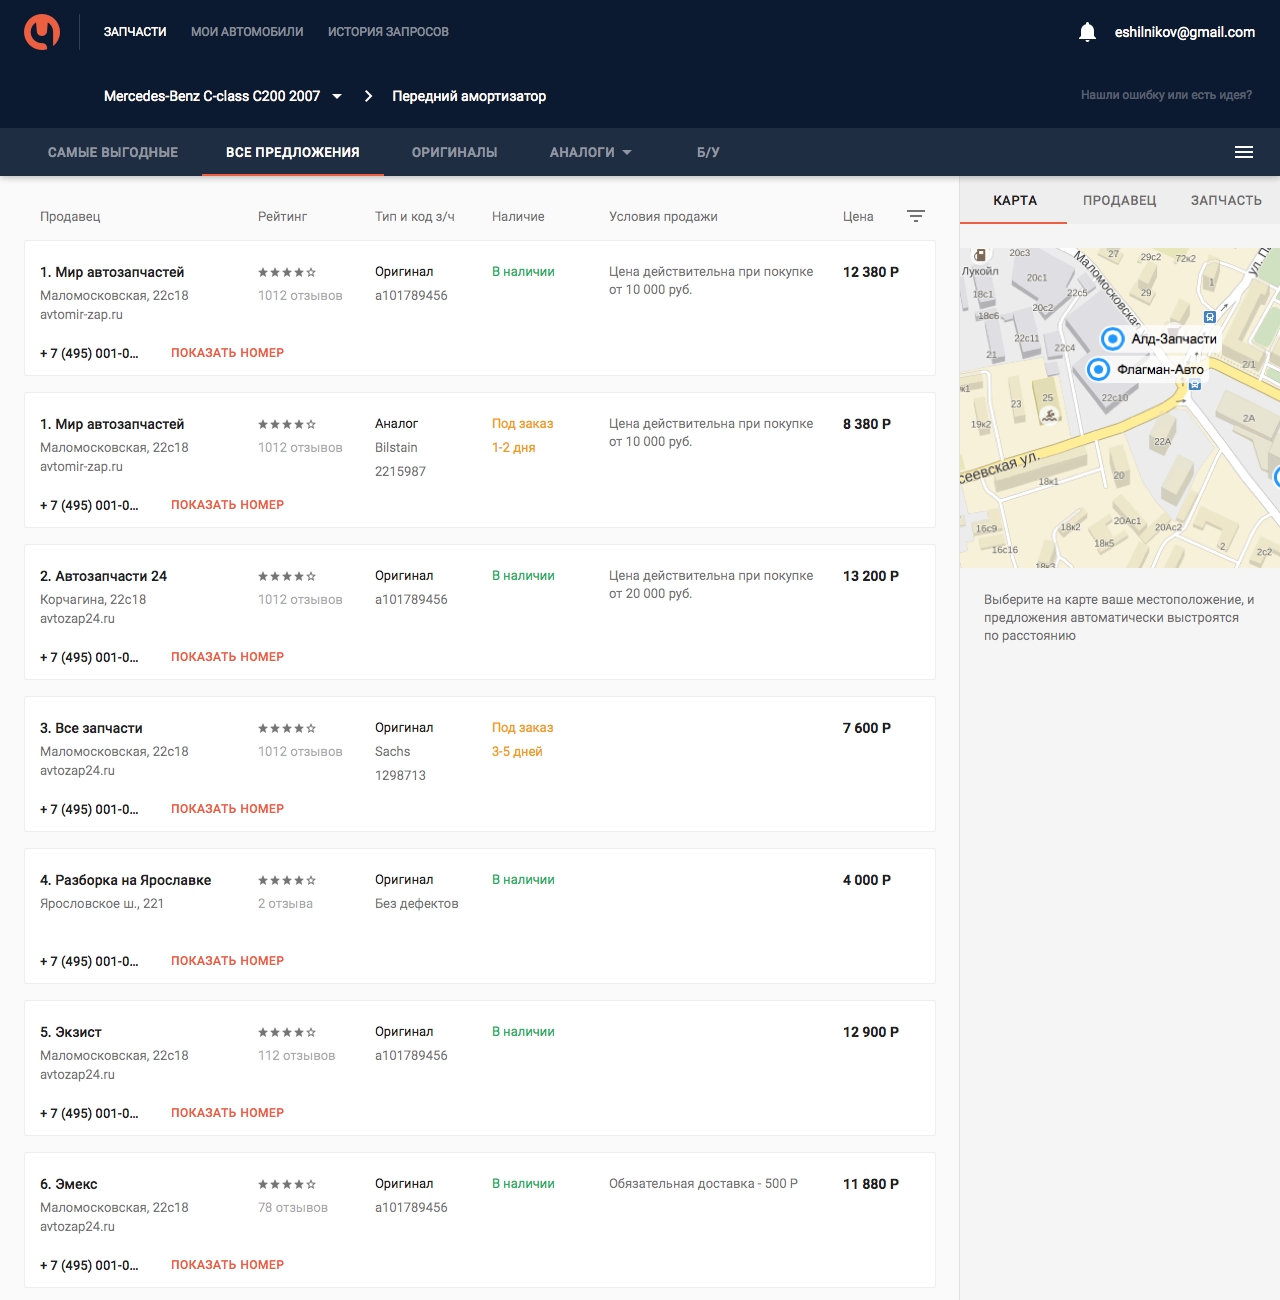Click star rating of Все запчасти

coord(287,728)
